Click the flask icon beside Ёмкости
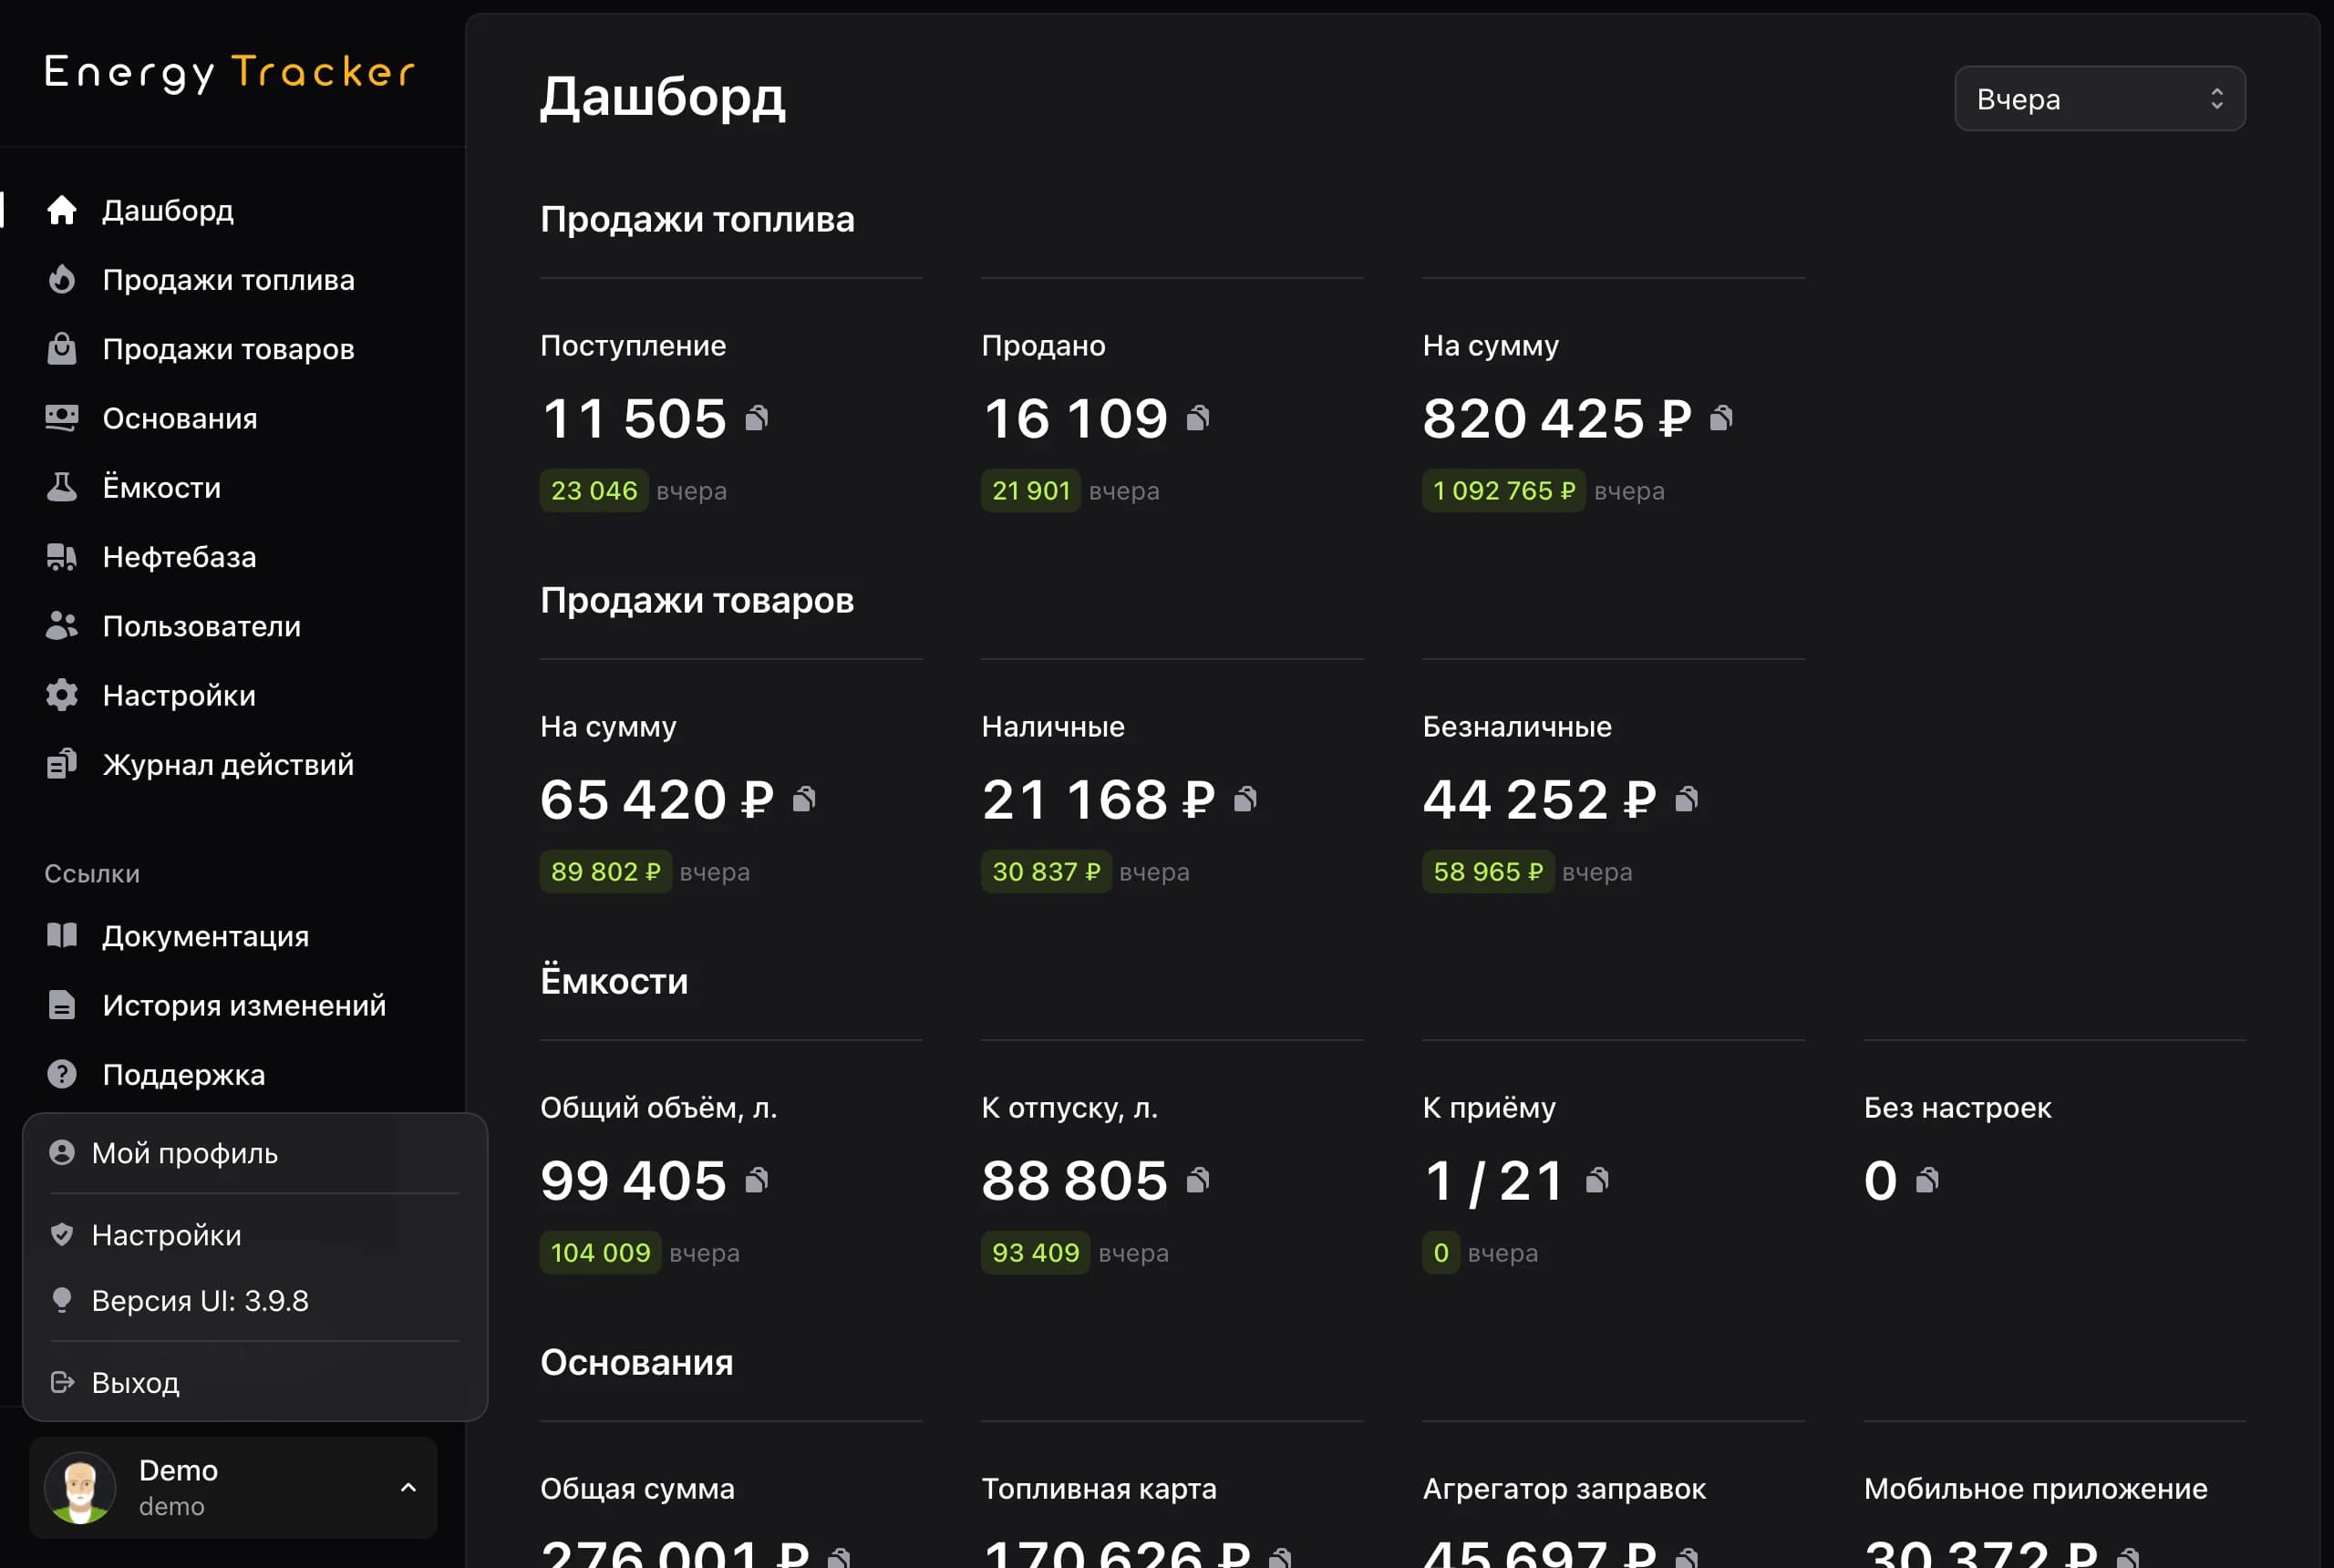2334x1568 pixels. 62,487
